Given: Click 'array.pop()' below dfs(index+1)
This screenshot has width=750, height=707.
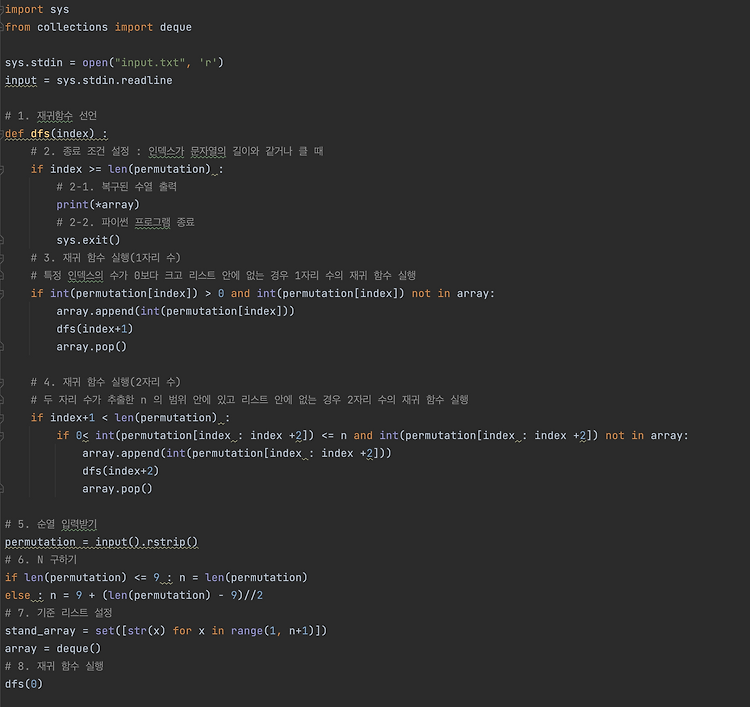Looking at the screenshot, I should (91, 347).
